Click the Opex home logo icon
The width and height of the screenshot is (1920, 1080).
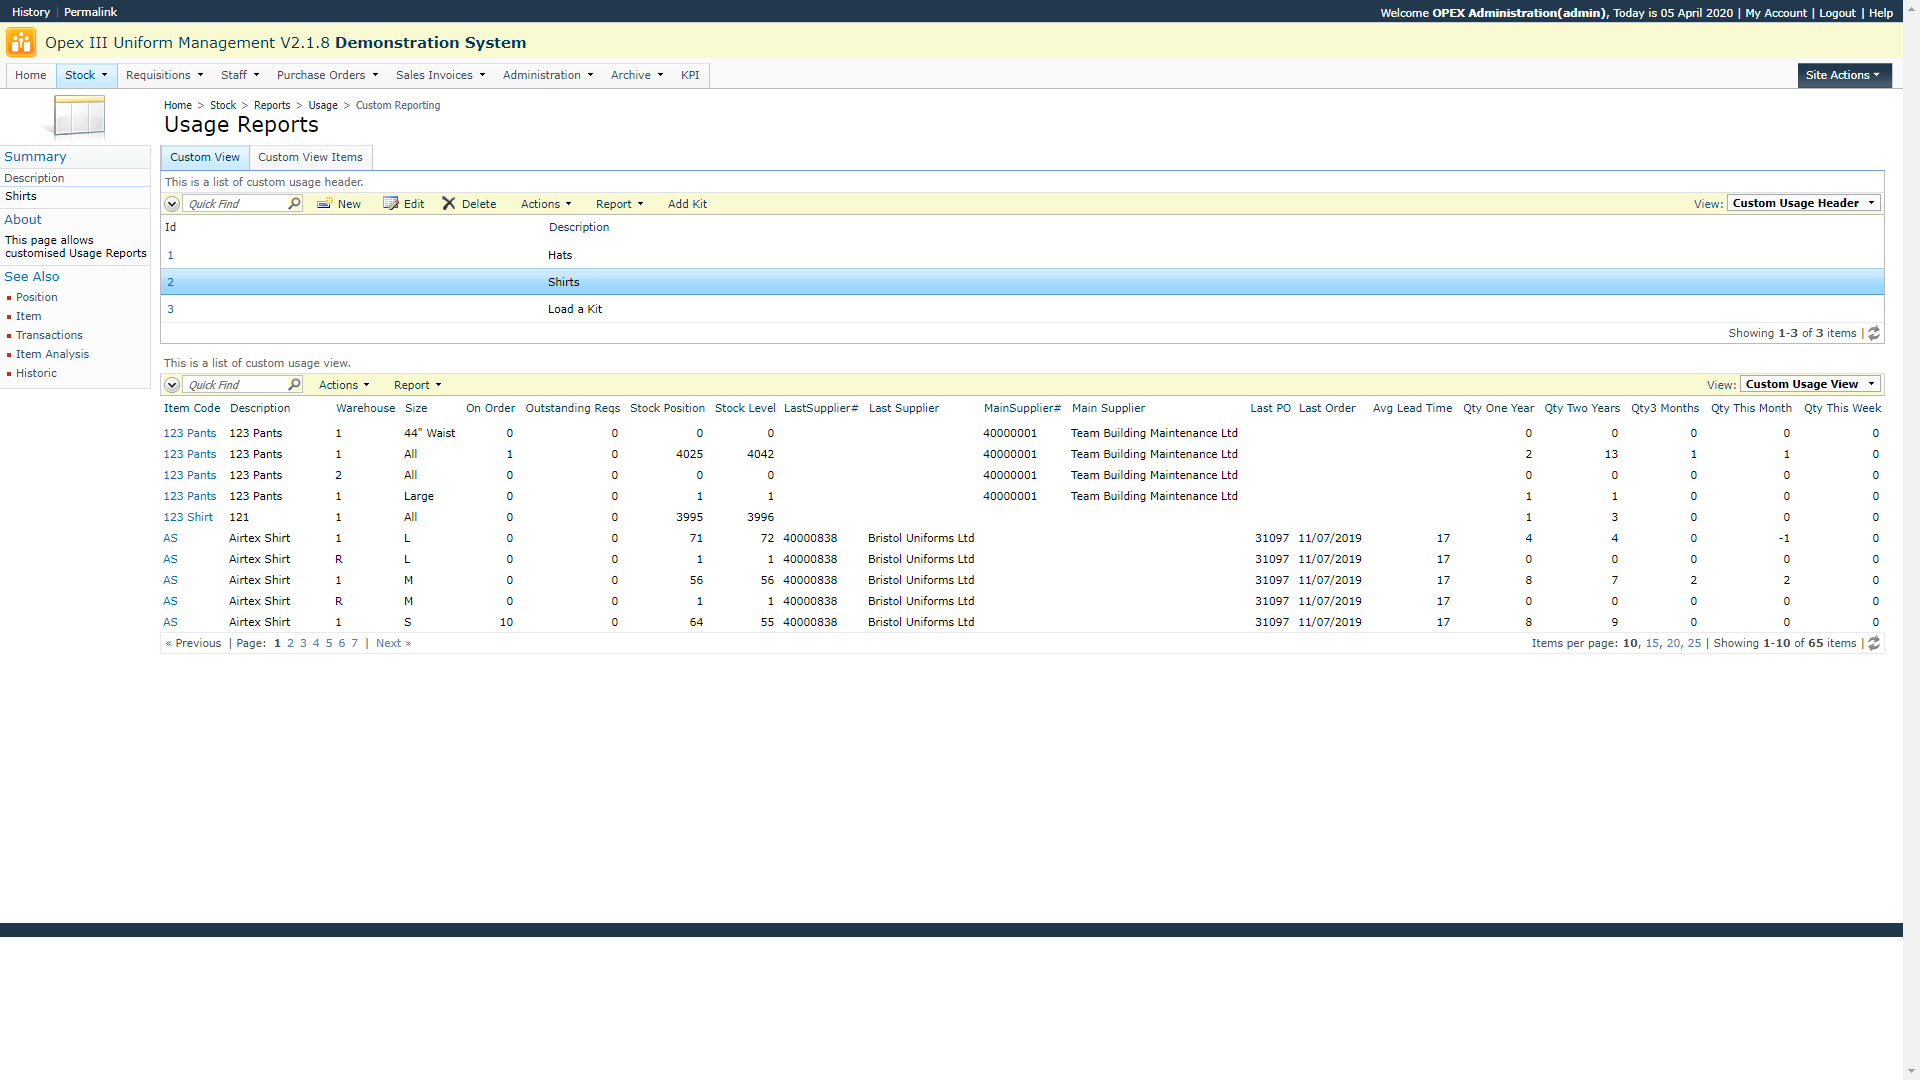[20, 43]
